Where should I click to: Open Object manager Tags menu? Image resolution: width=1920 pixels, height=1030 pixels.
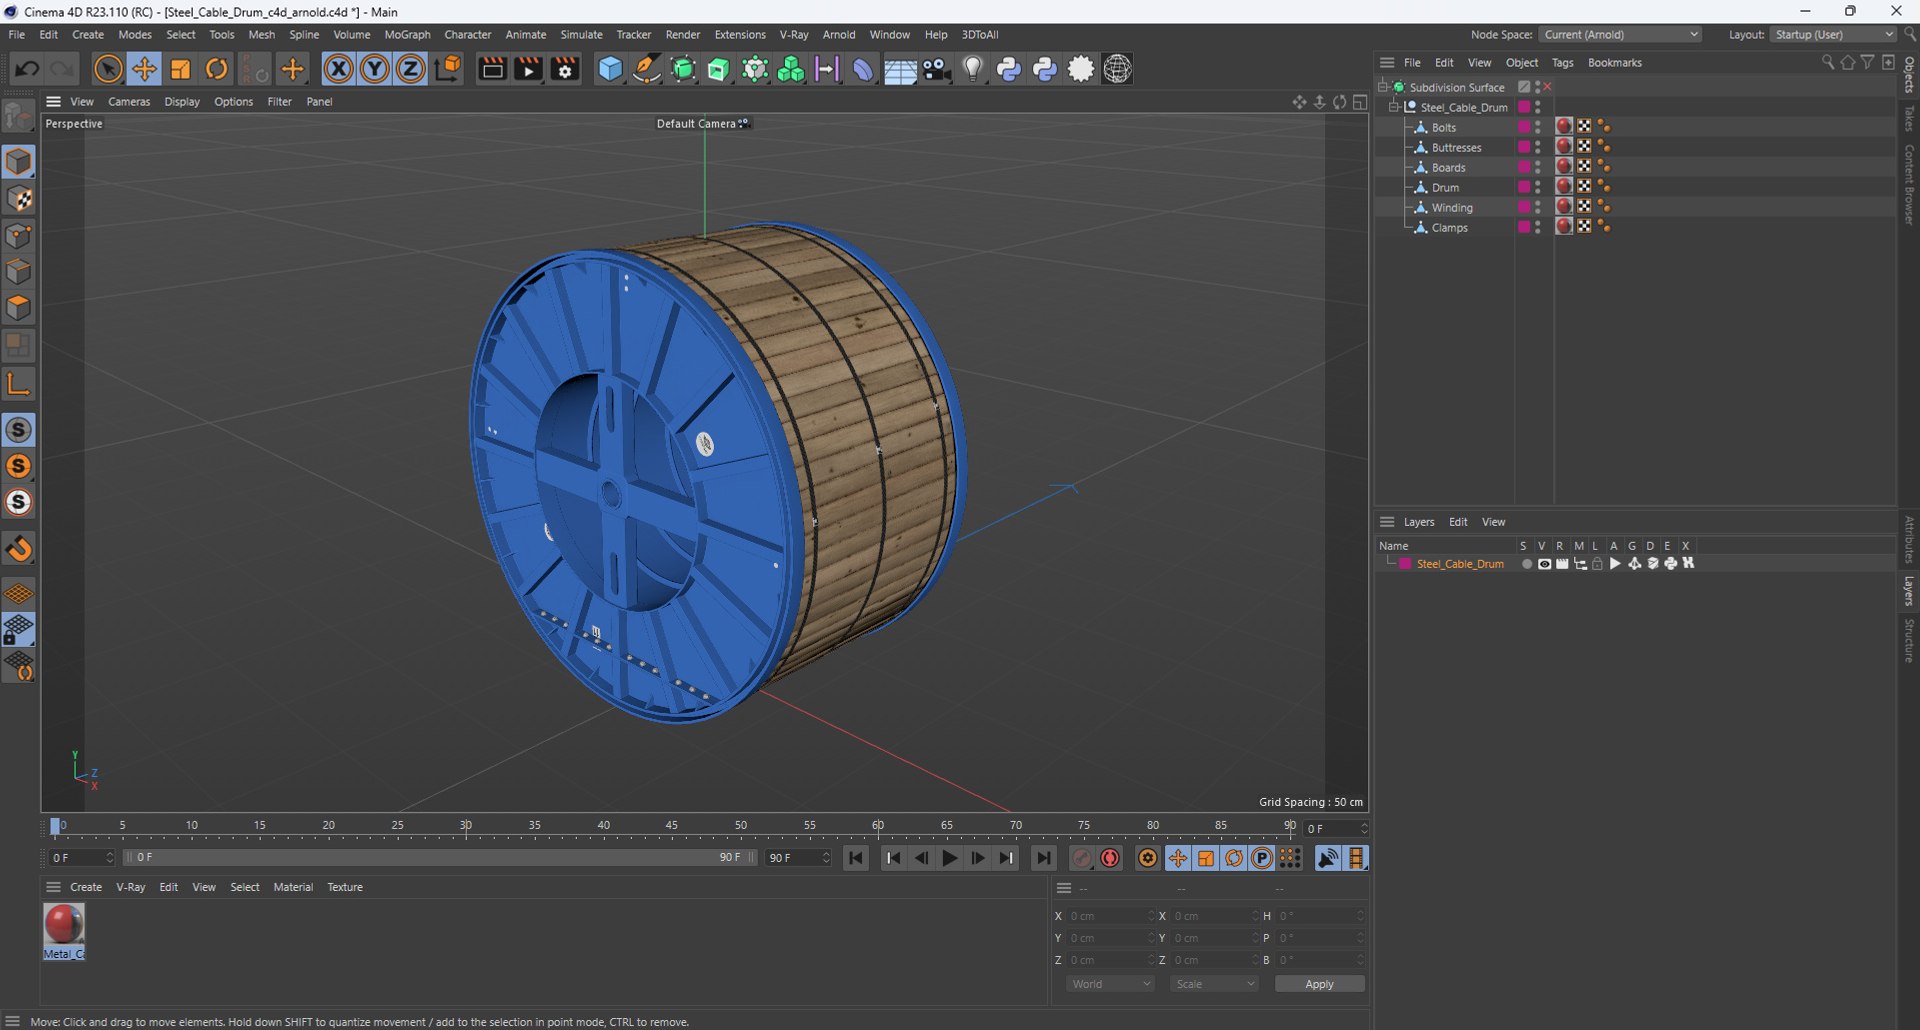coord(1562,63)
